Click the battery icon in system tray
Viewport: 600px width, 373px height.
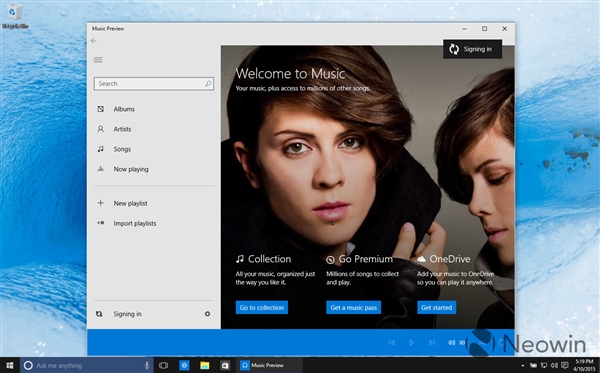[x=533, y=366]
